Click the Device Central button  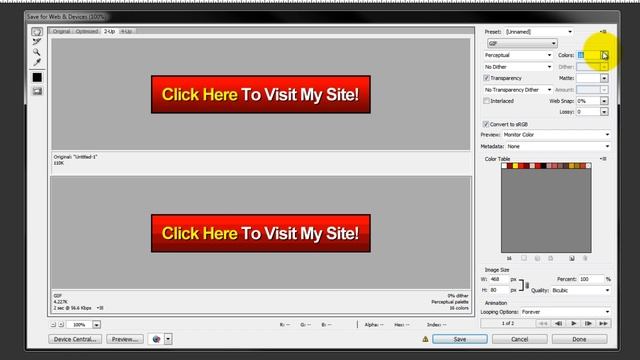tap(75, 339)
